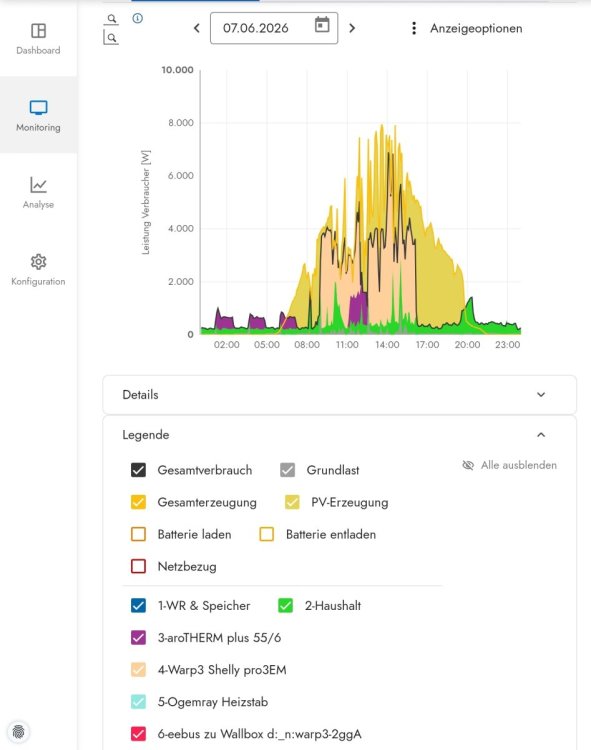Screen dimensions: 591x750
Task: Click Alle ausblenden text
Action: pos(519,465)
